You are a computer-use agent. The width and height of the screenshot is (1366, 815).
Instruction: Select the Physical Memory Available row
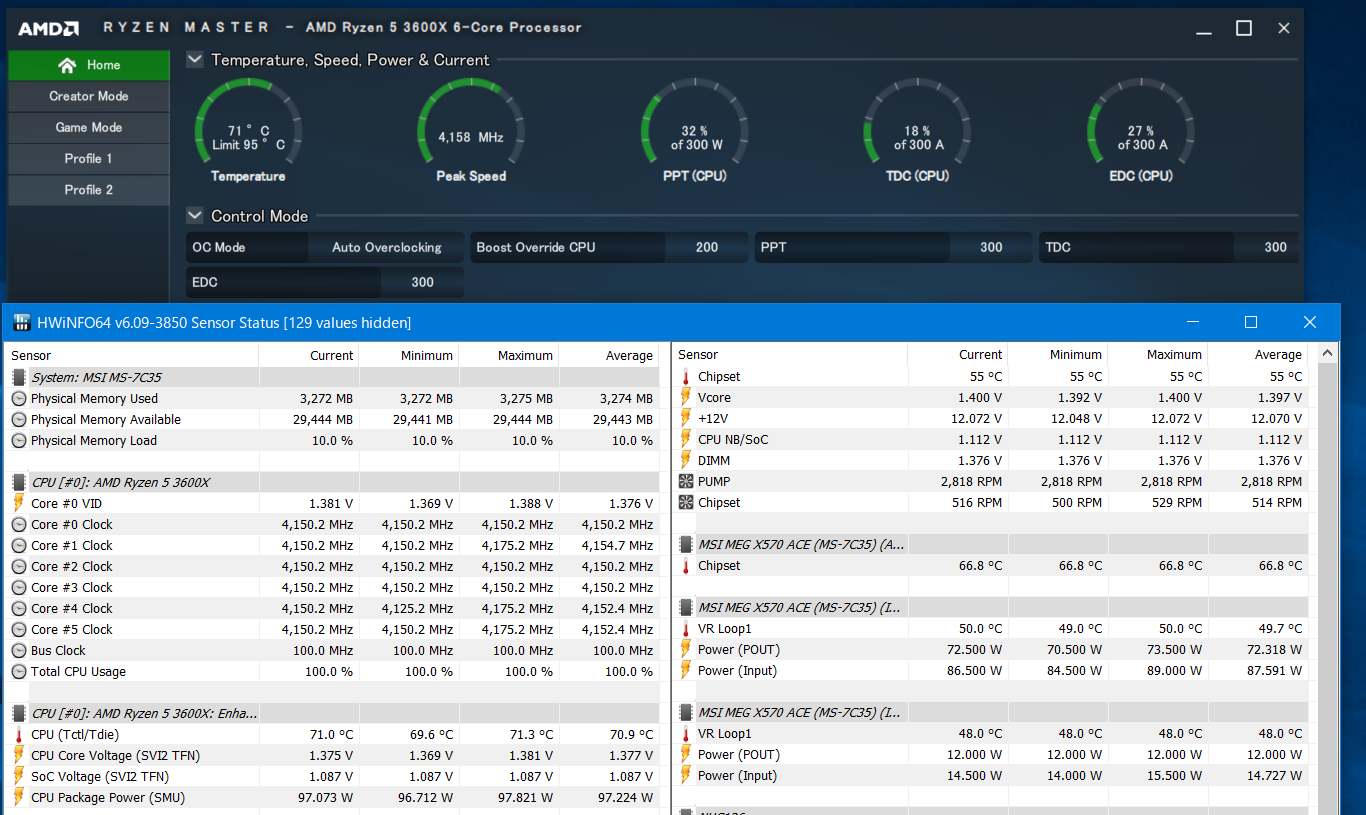pyautogui.click(x=333, y=419)
